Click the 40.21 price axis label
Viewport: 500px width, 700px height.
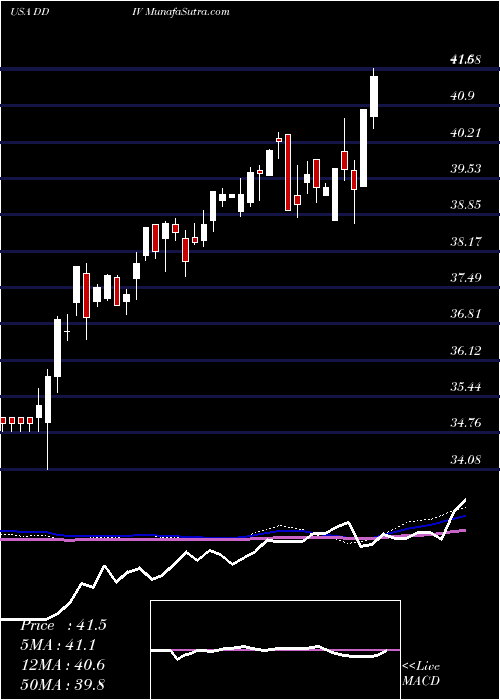(x=466, y=133)
